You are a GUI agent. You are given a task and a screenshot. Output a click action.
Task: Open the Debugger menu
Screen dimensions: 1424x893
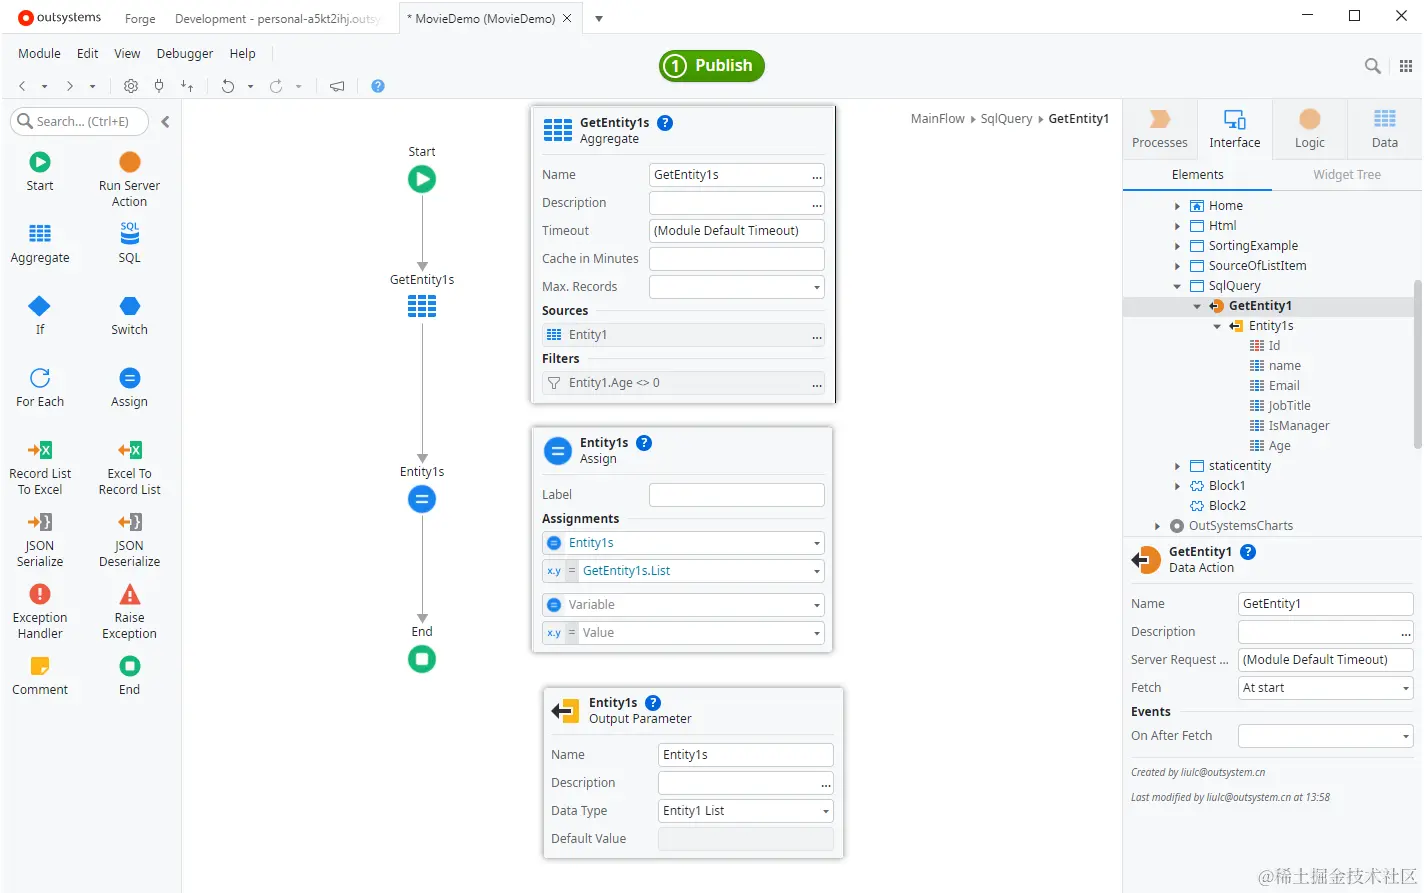coord(185,54)
